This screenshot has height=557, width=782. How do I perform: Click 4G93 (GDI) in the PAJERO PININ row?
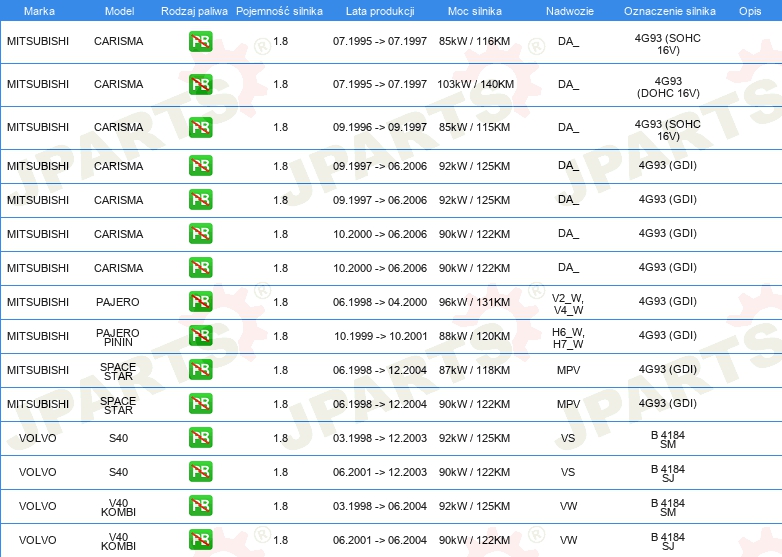click(x=668, y=335)
